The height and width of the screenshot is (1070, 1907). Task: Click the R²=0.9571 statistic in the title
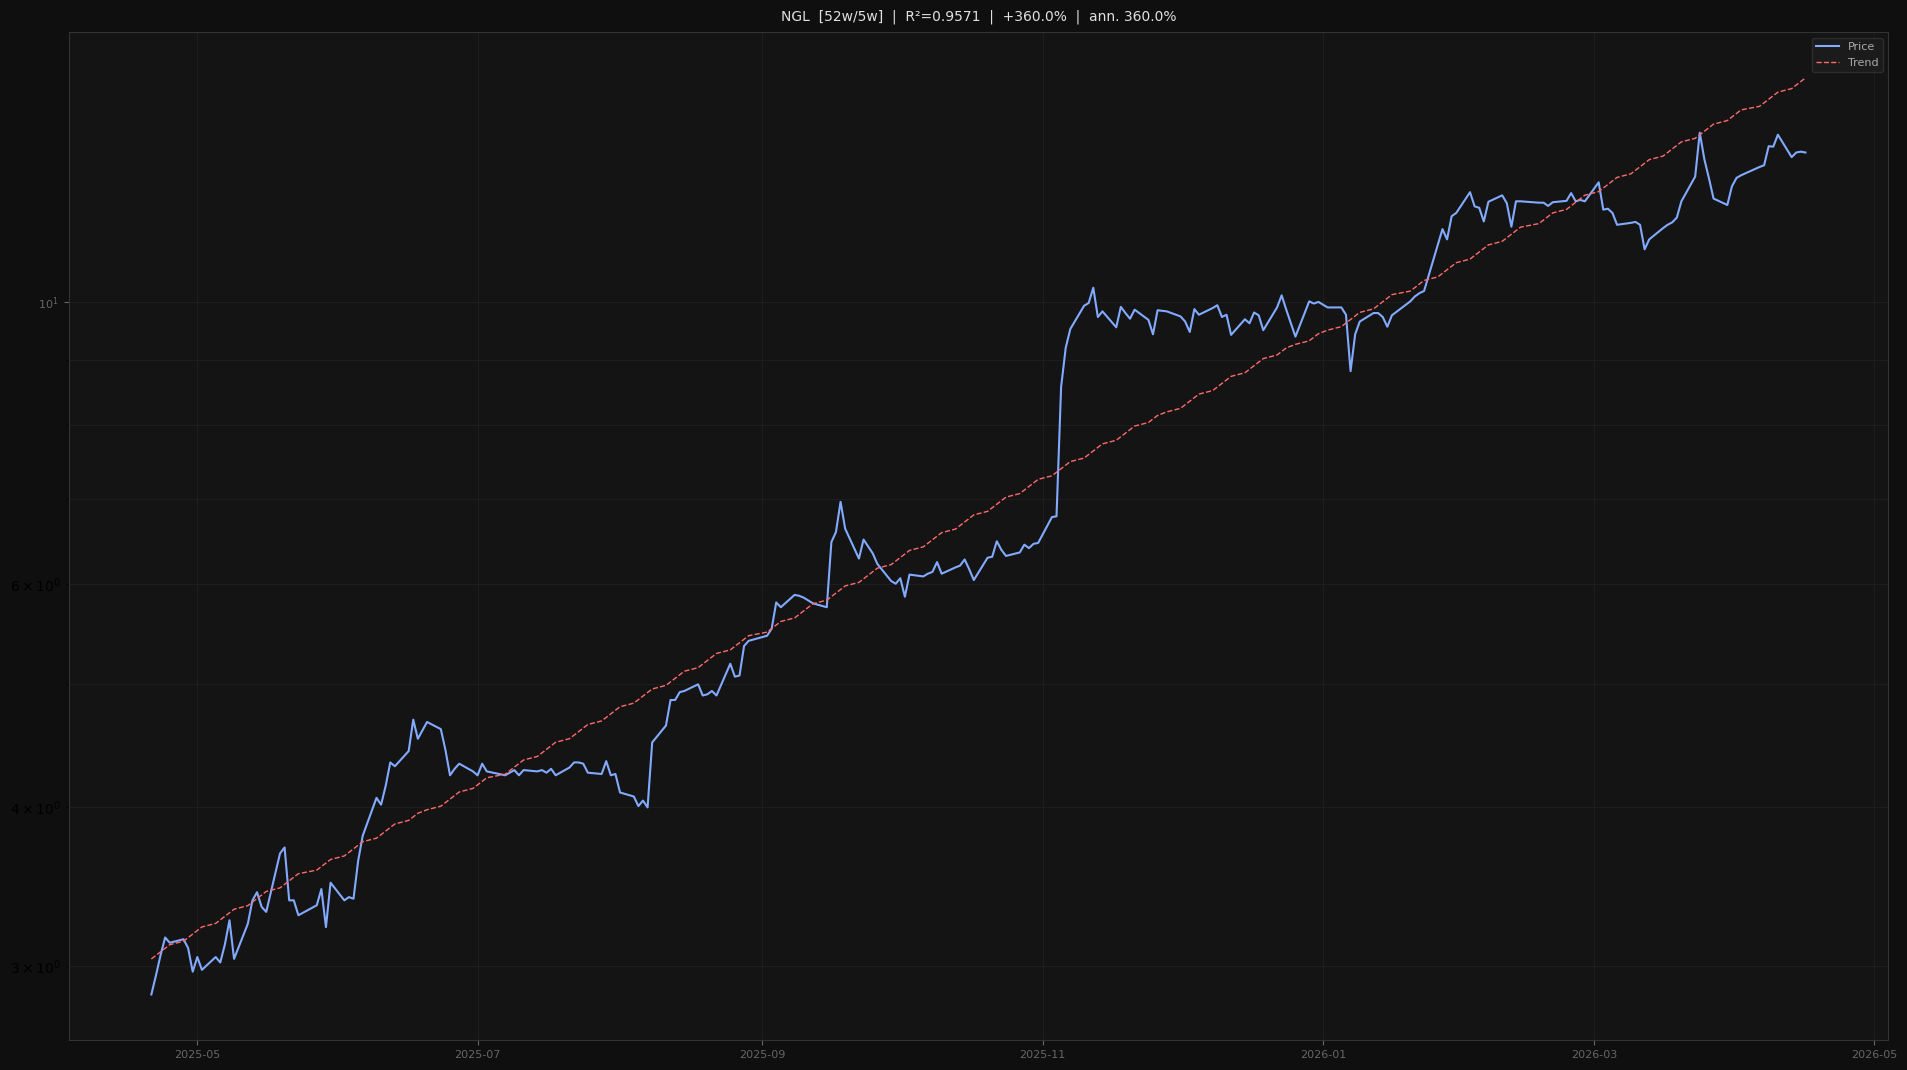[x=940, y=16]
